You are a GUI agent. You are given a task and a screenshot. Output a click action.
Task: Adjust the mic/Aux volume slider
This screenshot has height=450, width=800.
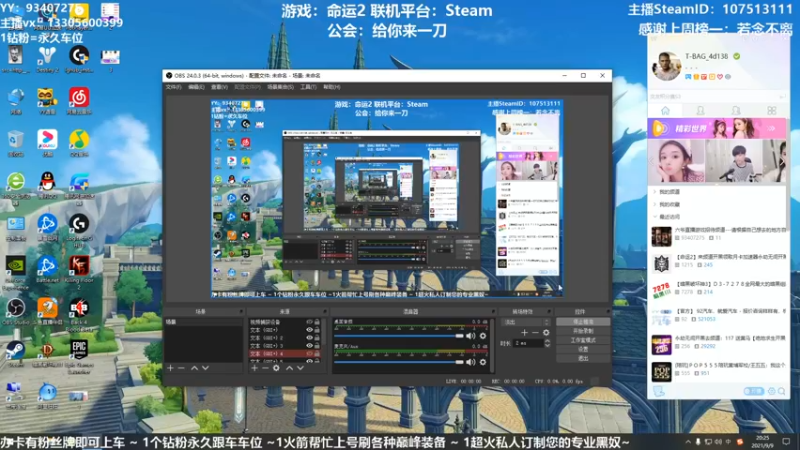click(398, 362)
